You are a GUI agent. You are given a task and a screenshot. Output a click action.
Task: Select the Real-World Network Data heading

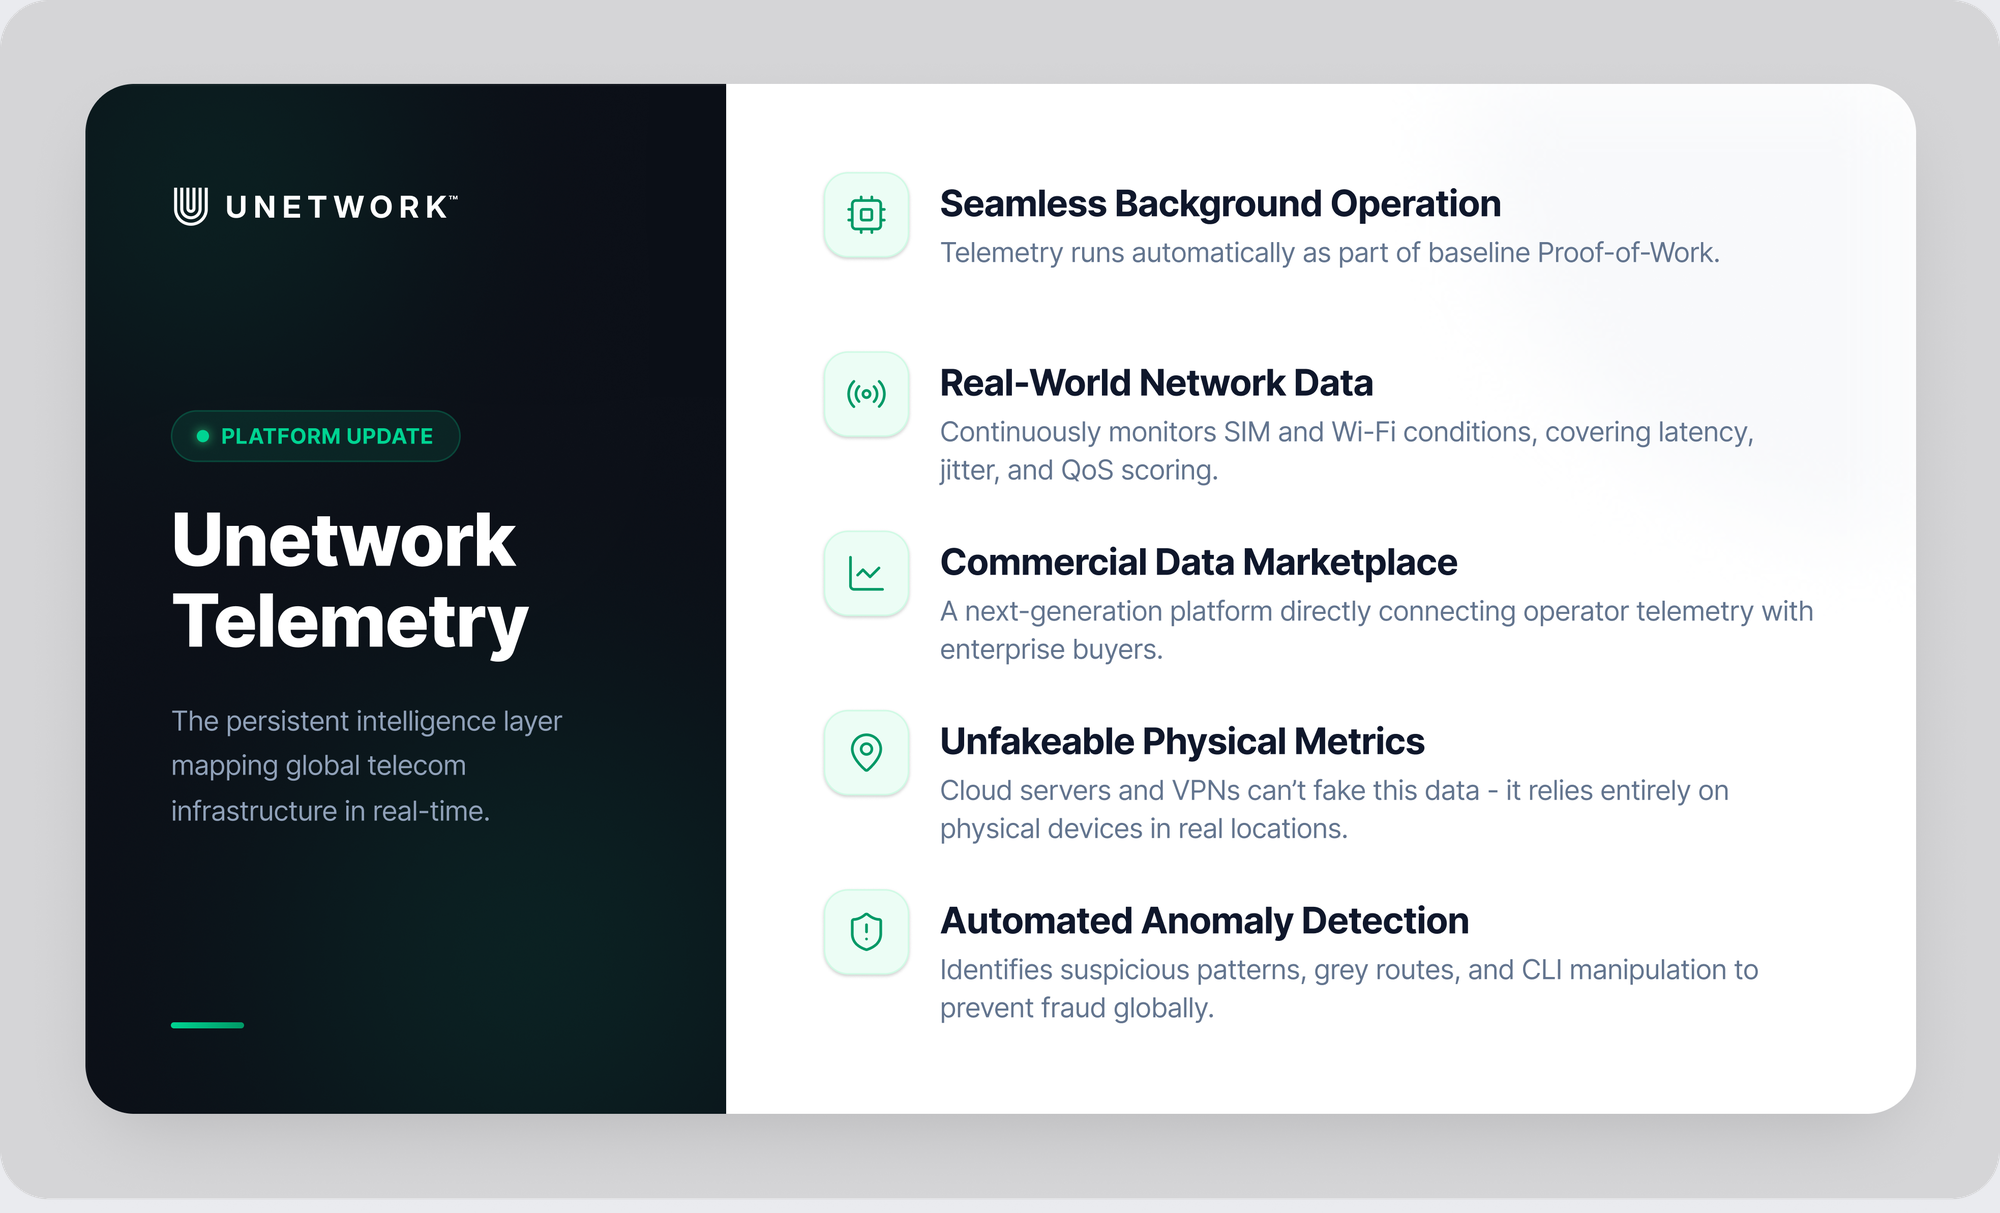click(1156, 383)
